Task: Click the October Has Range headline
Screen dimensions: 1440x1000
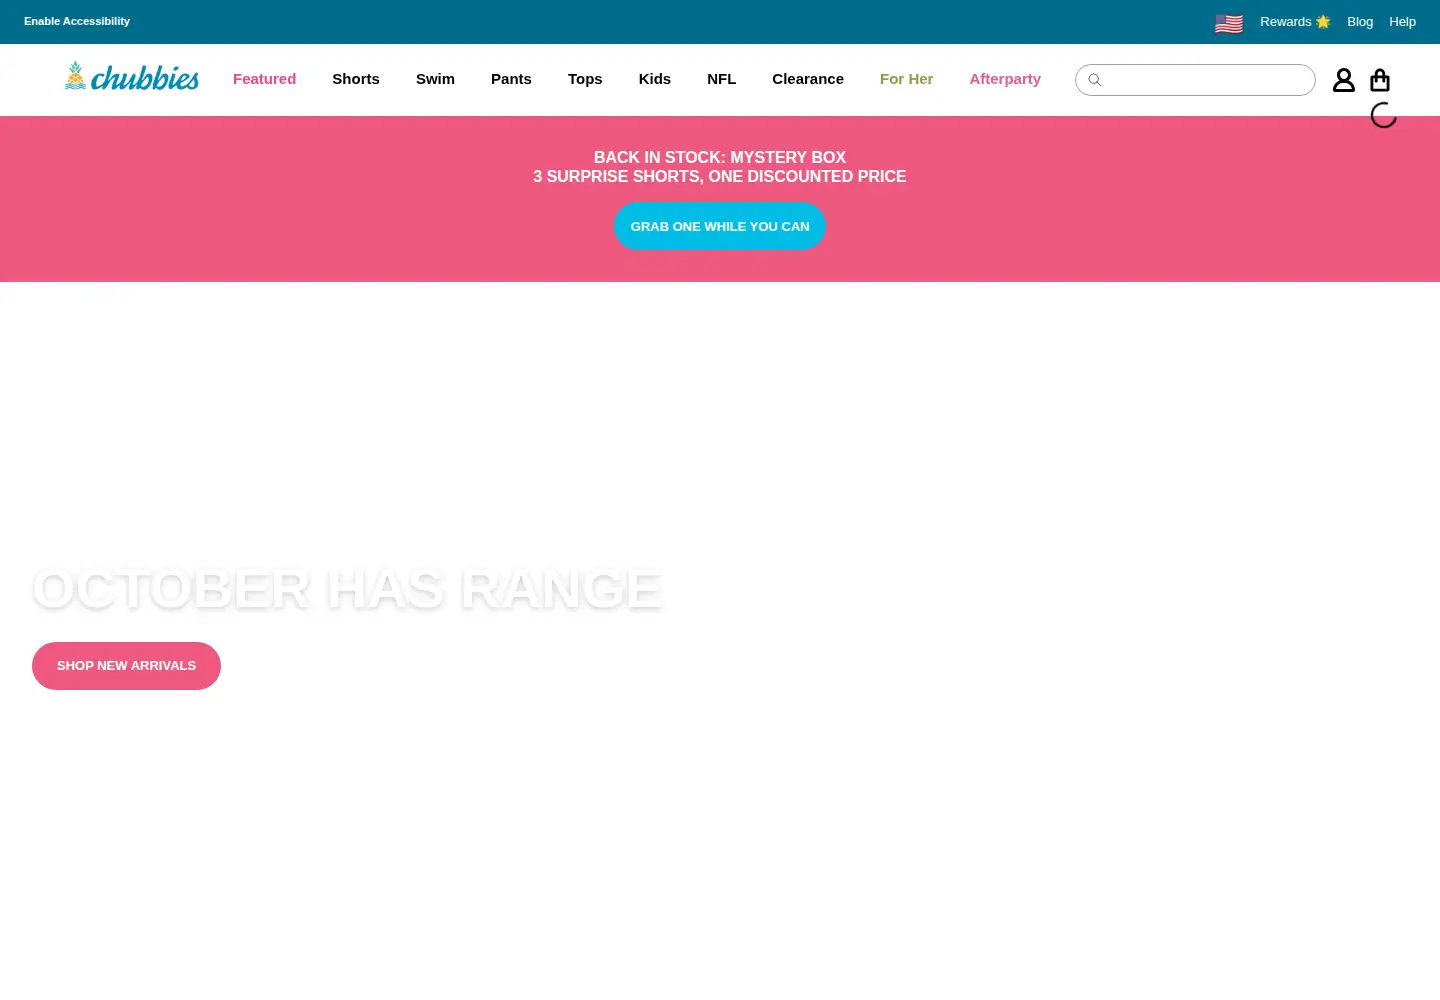Action: (x=347, y=588)
